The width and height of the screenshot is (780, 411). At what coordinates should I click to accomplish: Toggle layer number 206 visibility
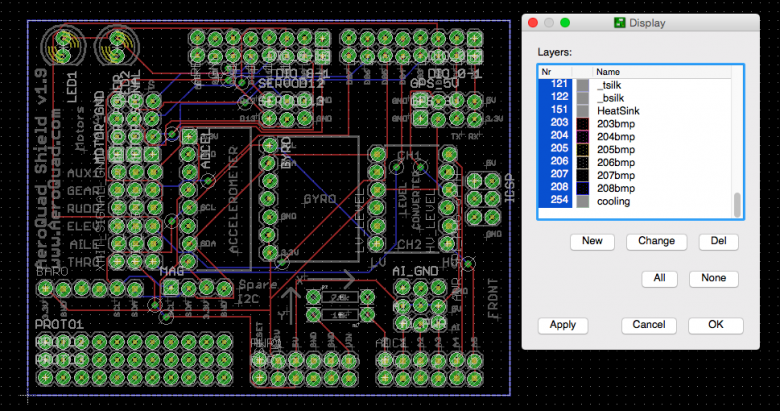pos(558,161)
